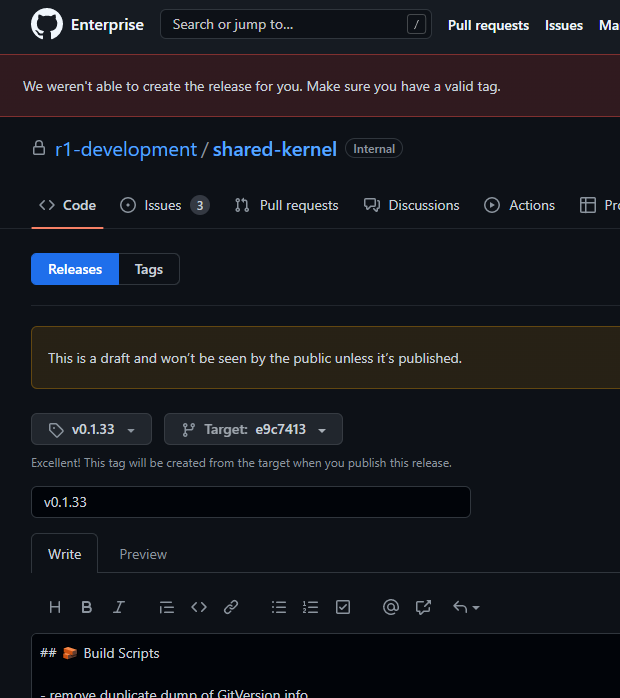Open global Pull requests in top navigation

(488, 25)
